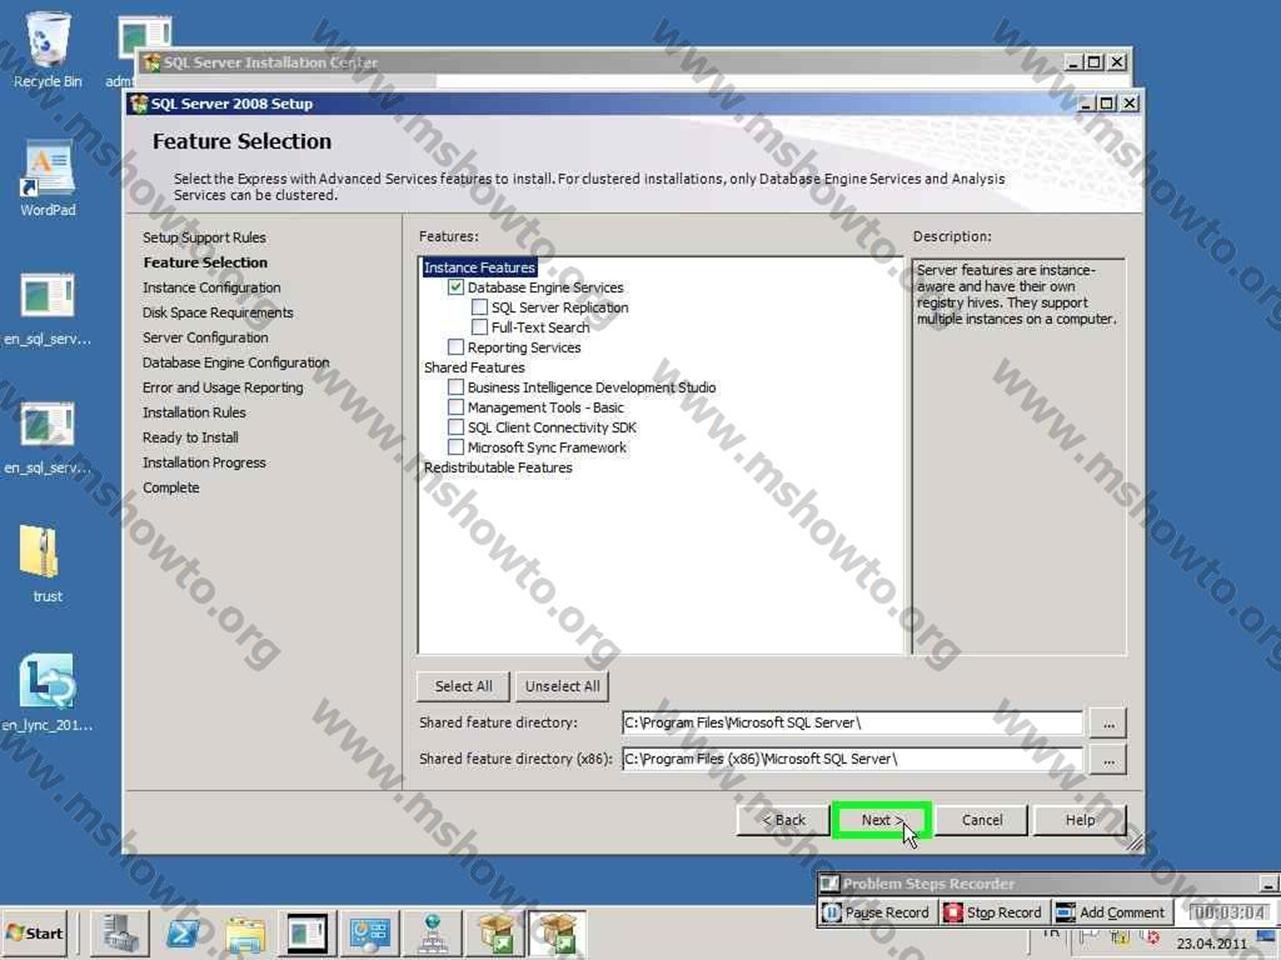Select the trust zipped folder icon
1281x960 pixels.
(47, 564)
